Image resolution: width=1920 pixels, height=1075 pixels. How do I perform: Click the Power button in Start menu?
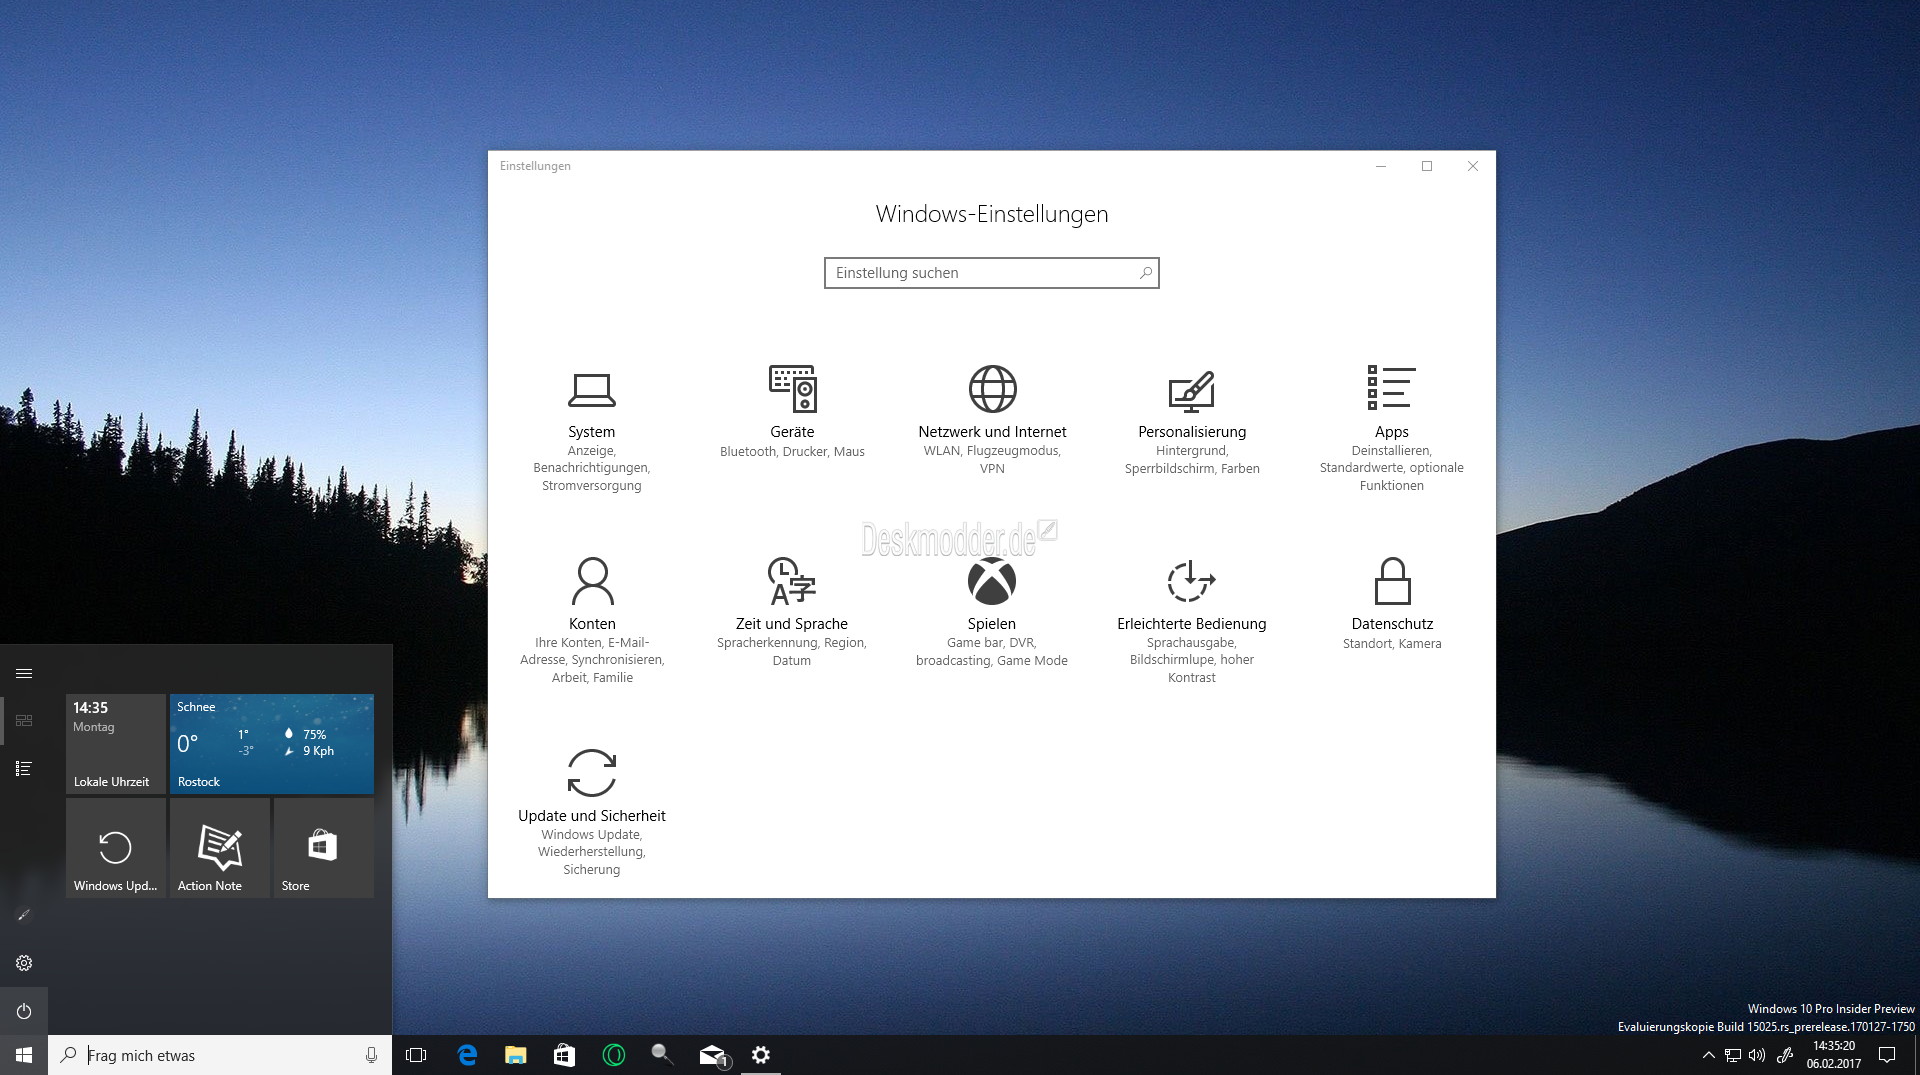click(24, 1011)
